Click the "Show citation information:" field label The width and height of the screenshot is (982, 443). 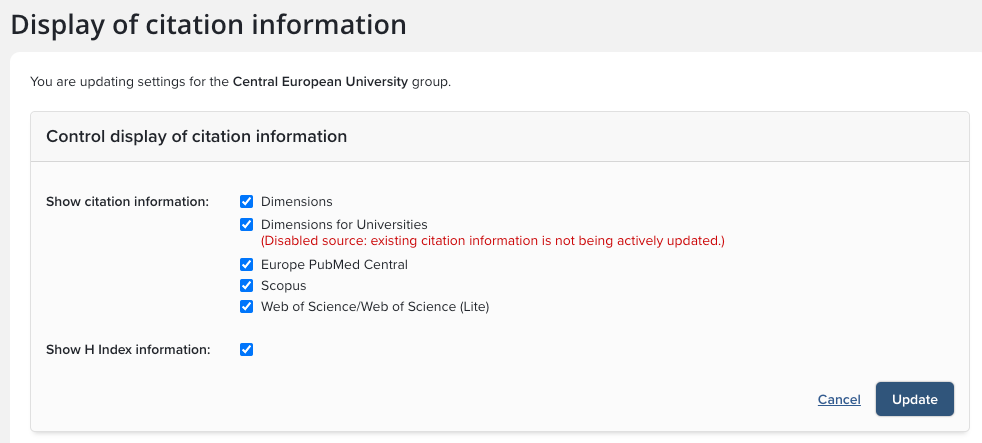pyautogui.click(x=127, y=202)
